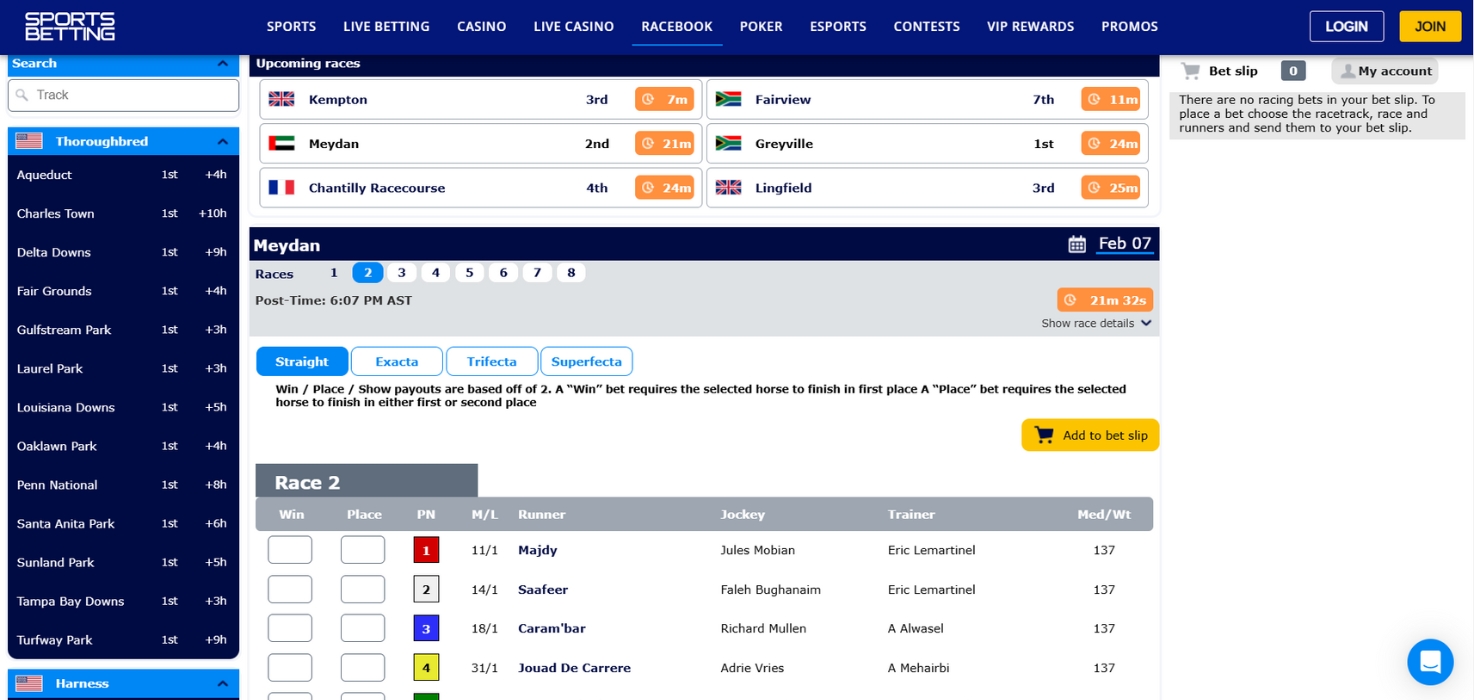Click the Greyville 24m countdown badge
1474x700 pixels.
pyautogui.click(x=1111, y=143)
